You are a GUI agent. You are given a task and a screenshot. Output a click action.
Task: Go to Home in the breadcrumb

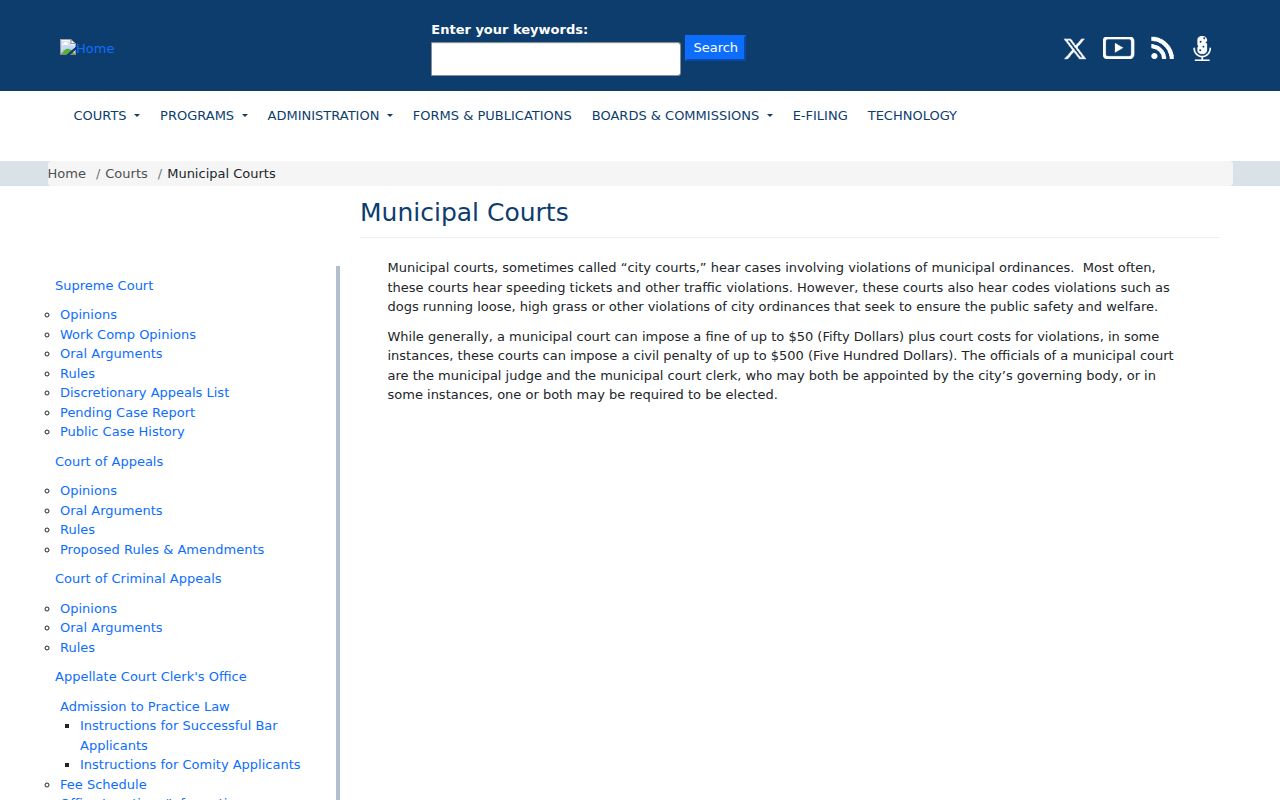(67, 173)
